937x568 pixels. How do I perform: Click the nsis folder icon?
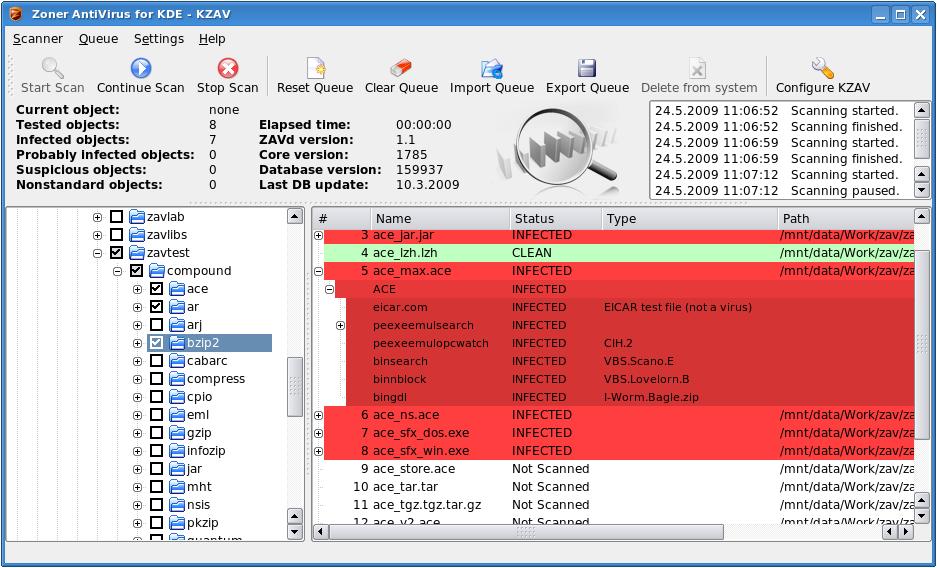click(177, 505)
